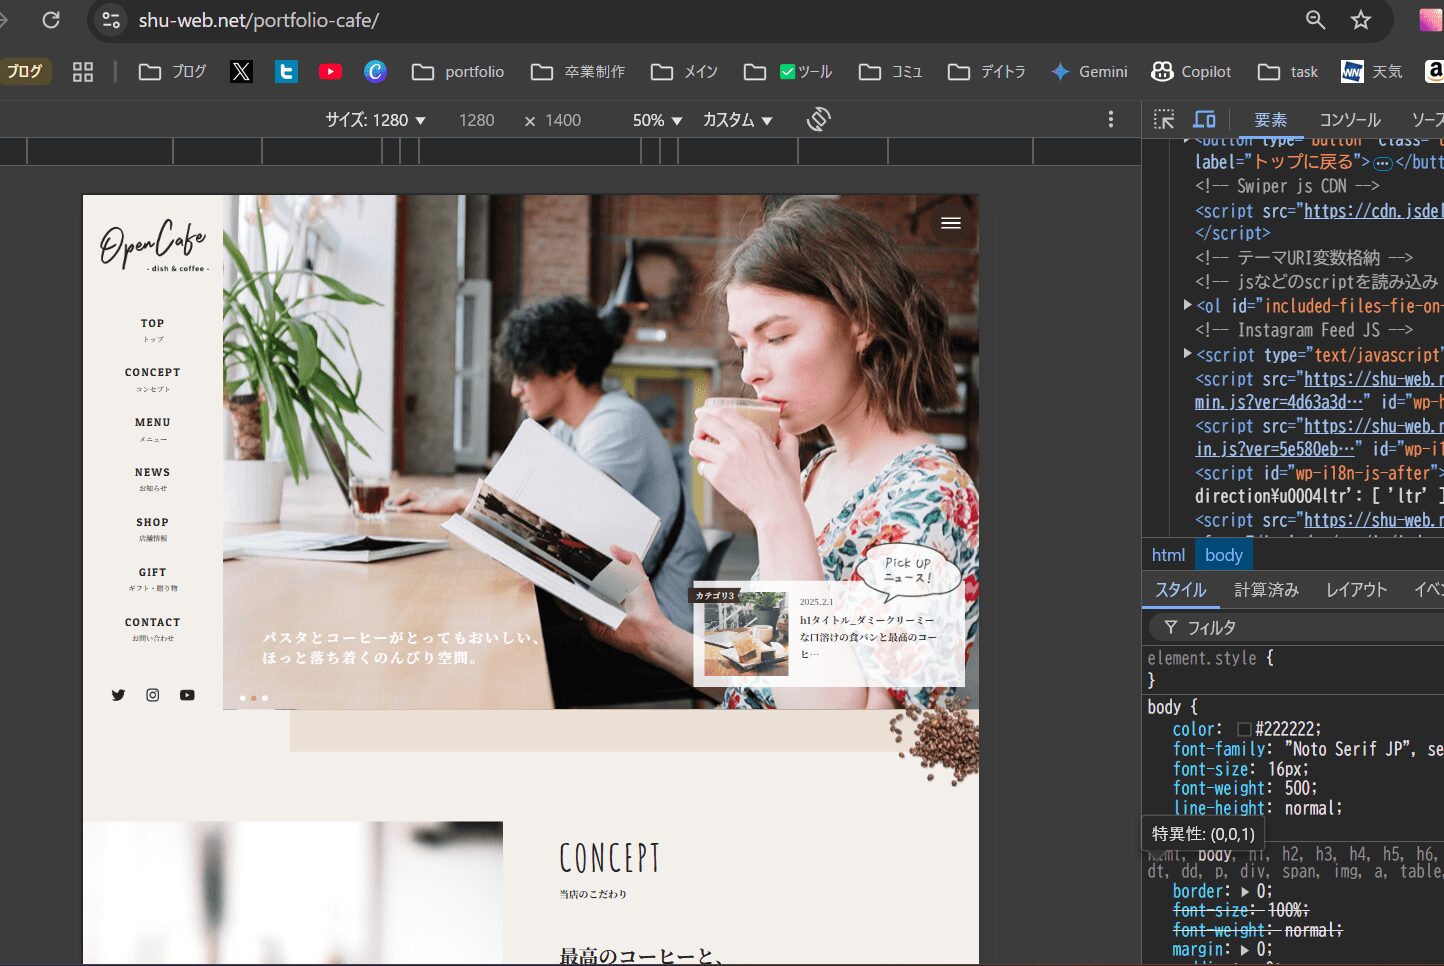1444x966 pixels.
Task: Bookmark this page with the star icon
Action: click(x=1361, y=20)
